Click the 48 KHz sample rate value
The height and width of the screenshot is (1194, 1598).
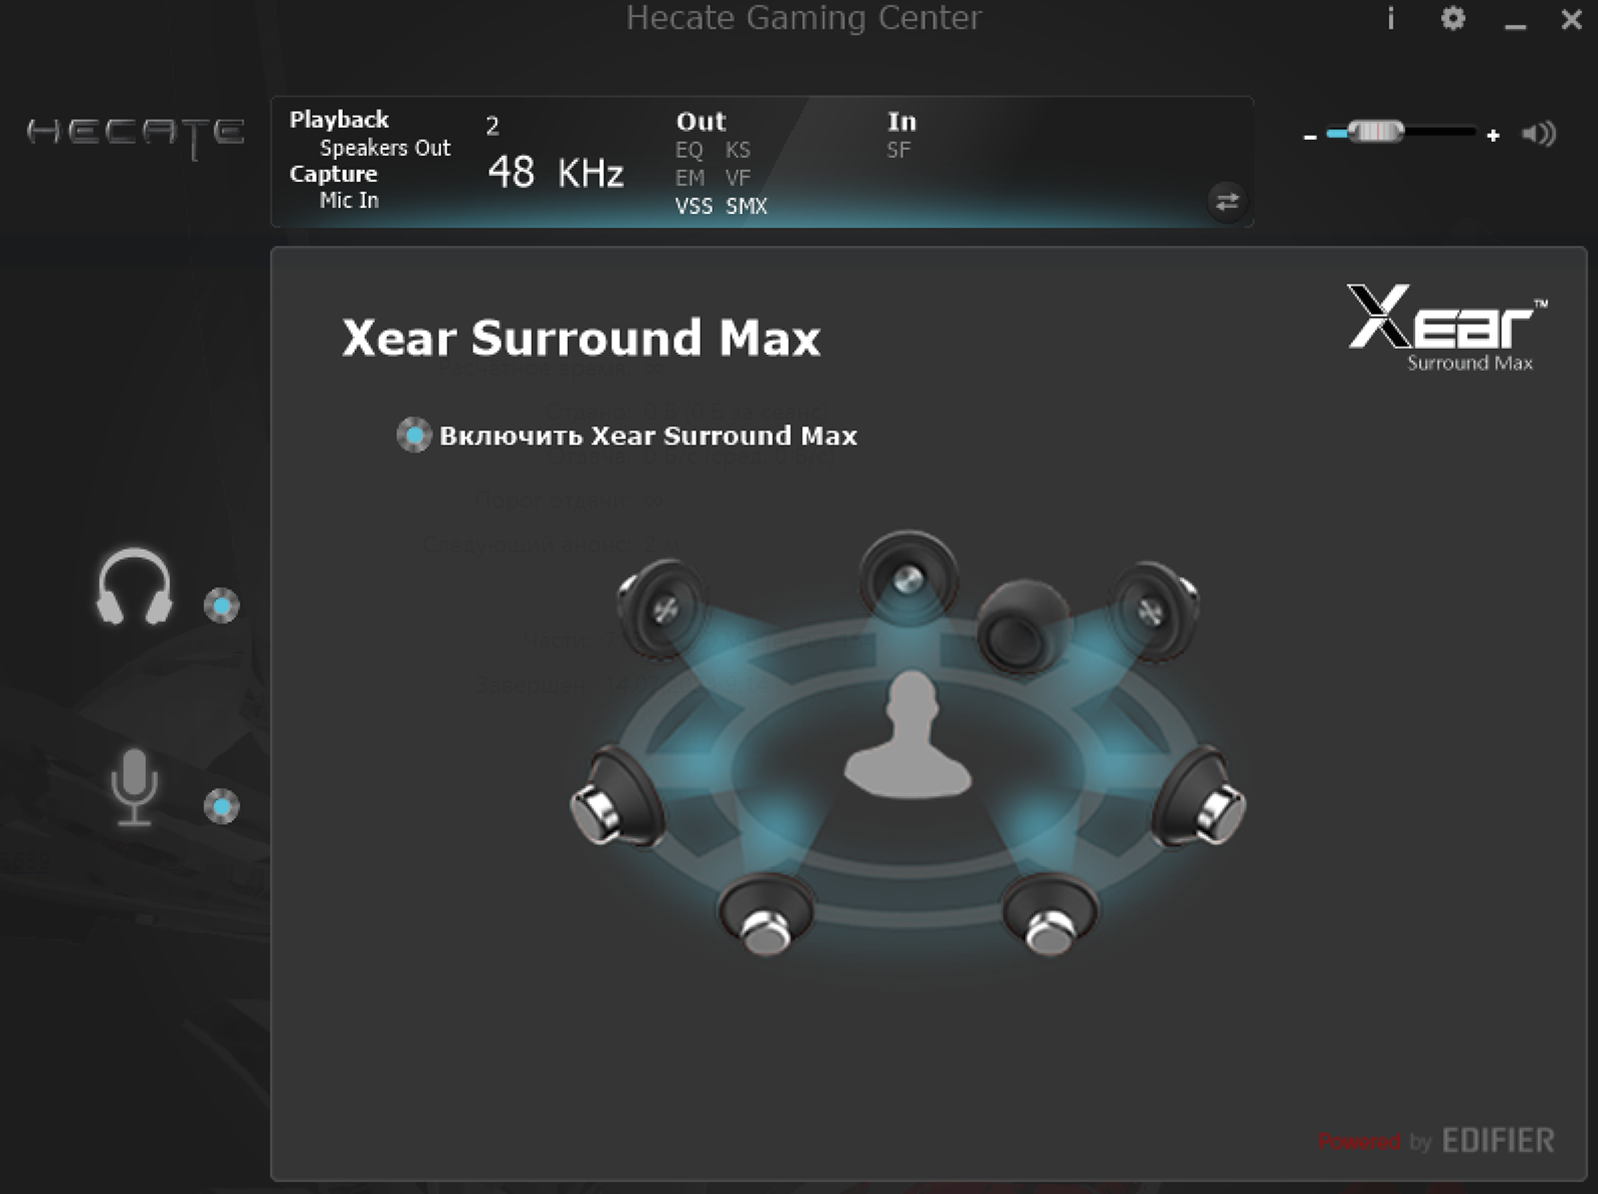556,172
